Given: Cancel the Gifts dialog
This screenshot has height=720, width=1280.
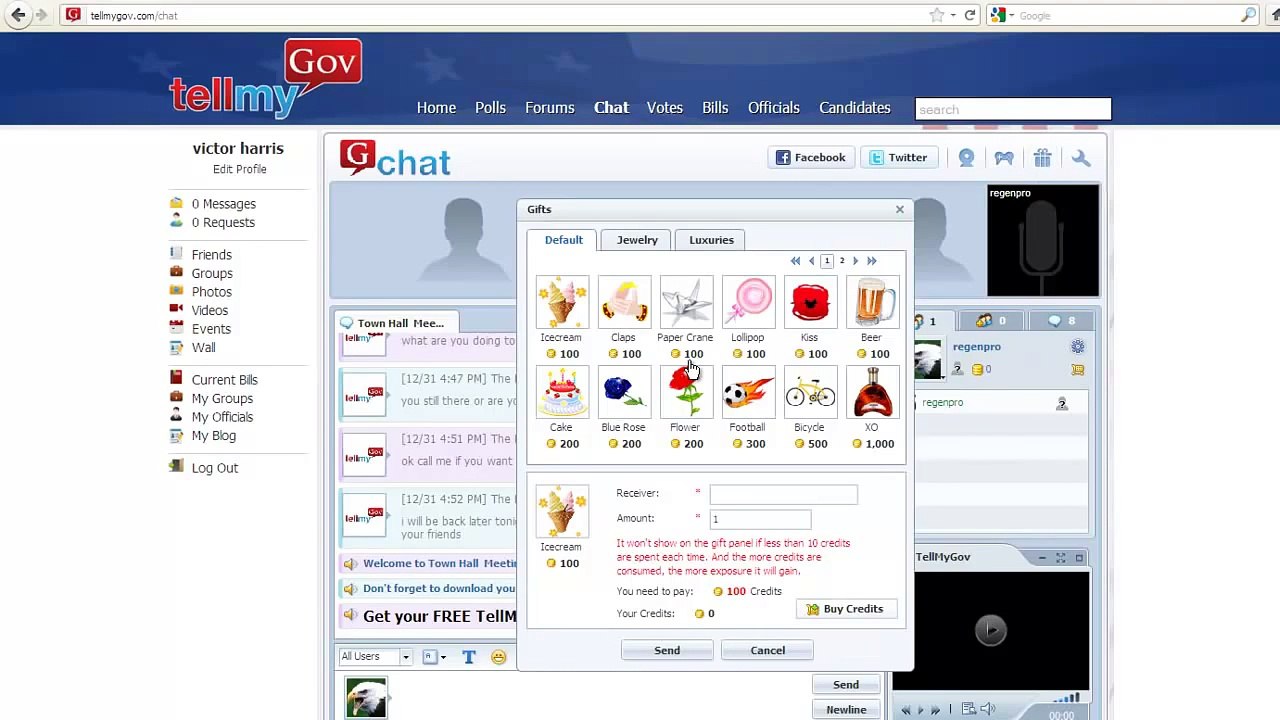Looking at the screenshot, I should point(768,651).
